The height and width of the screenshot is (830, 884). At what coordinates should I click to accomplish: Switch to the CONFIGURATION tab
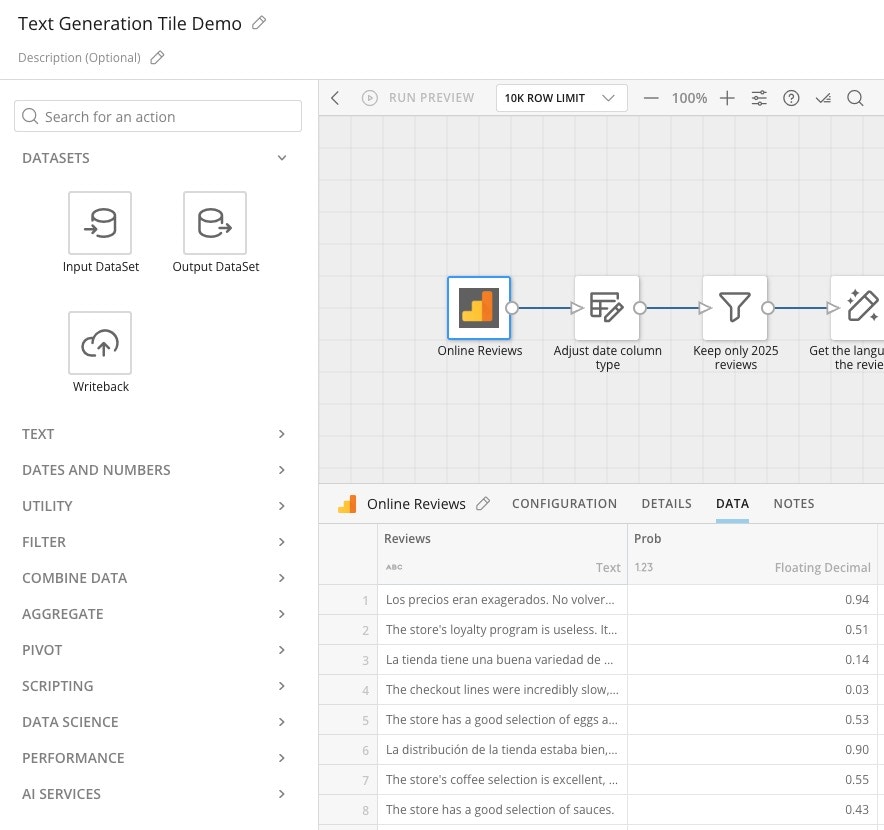(564, 504)
